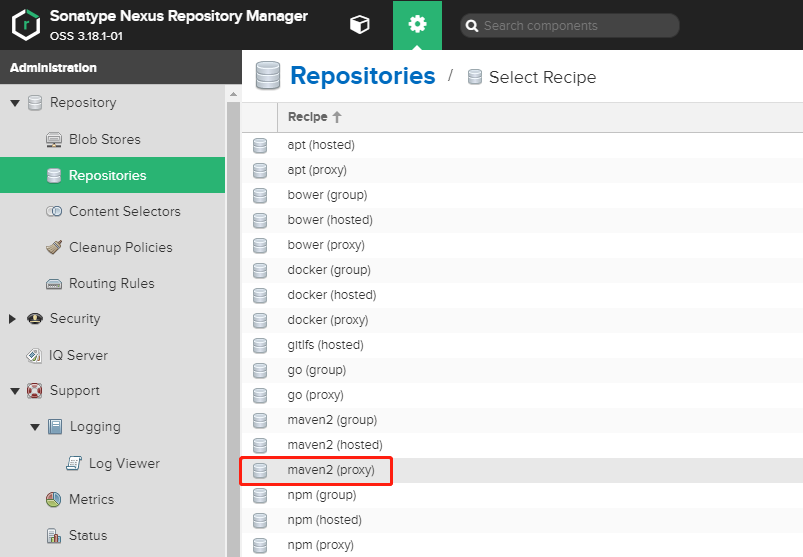Image resolution: width=803 pixels, height=557 pixels.
Task: Click the search magnifier icon
Action: click(x=472, y=26)
